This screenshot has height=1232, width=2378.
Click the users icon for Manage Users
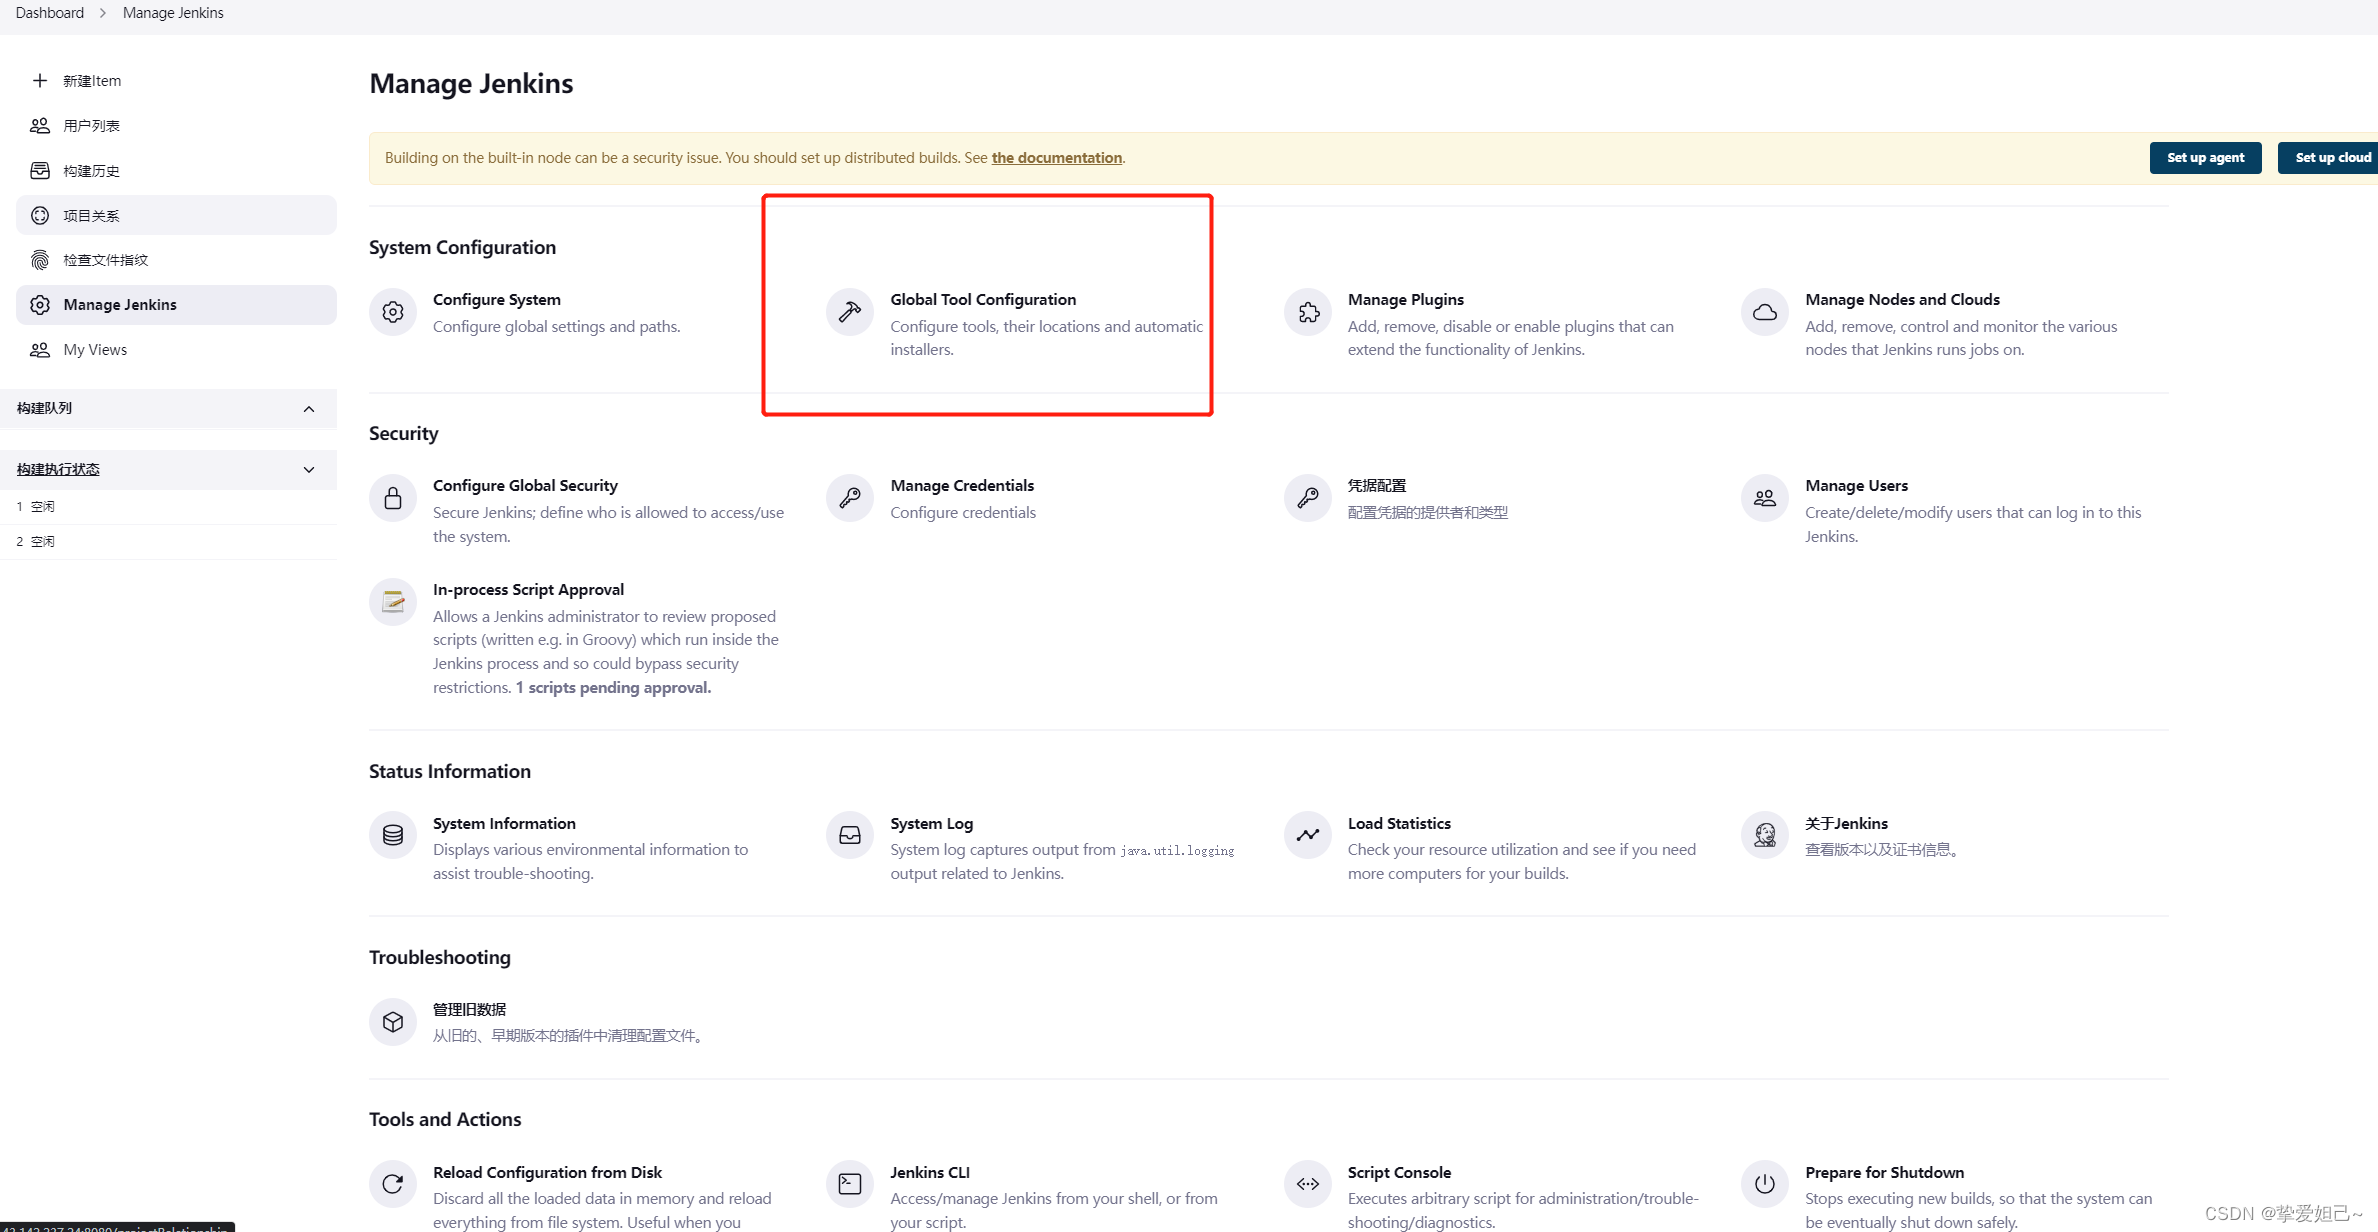[x=1765, y=498]
